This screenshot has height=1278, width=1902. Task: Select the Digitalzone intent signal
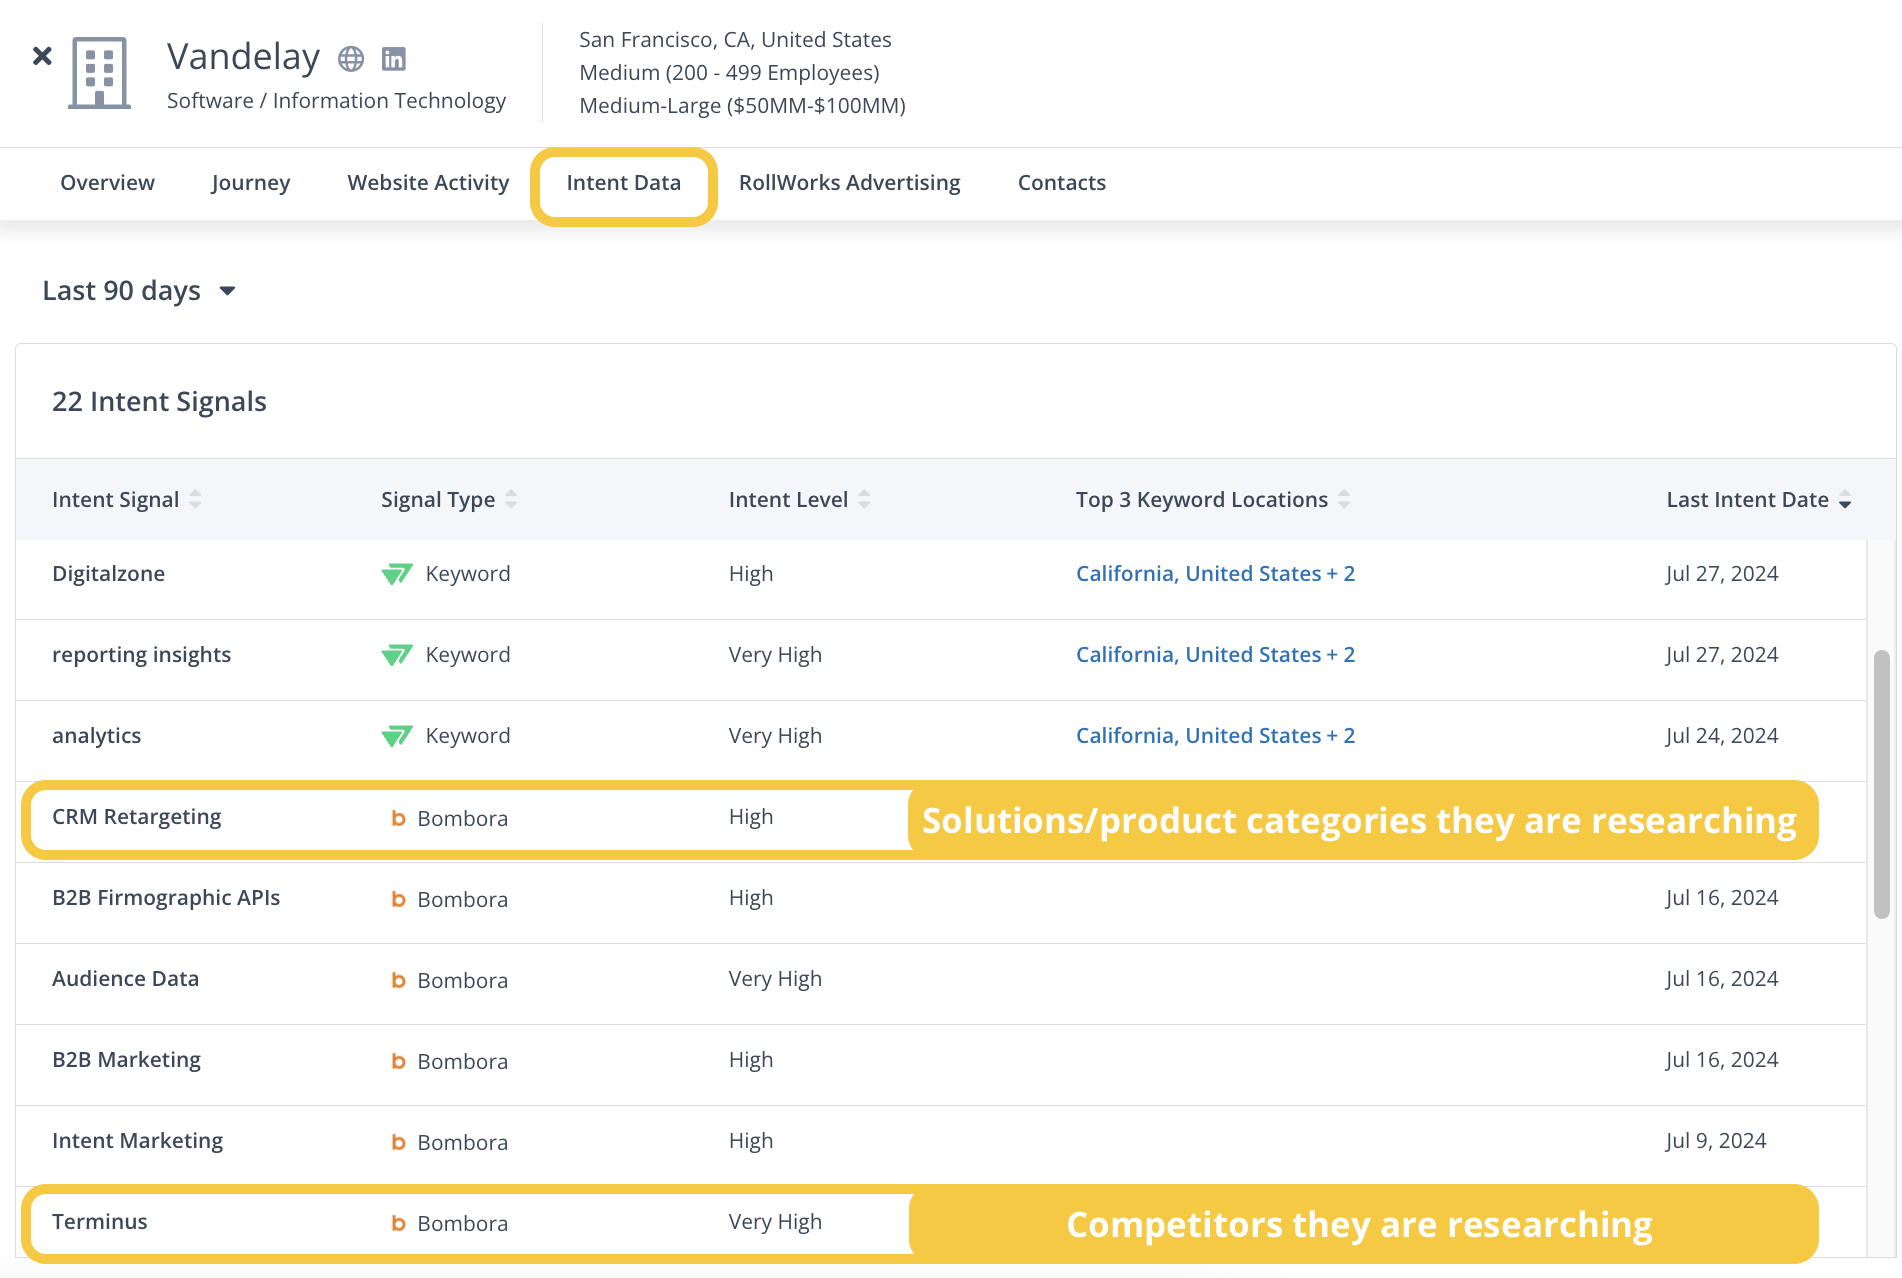108,574
